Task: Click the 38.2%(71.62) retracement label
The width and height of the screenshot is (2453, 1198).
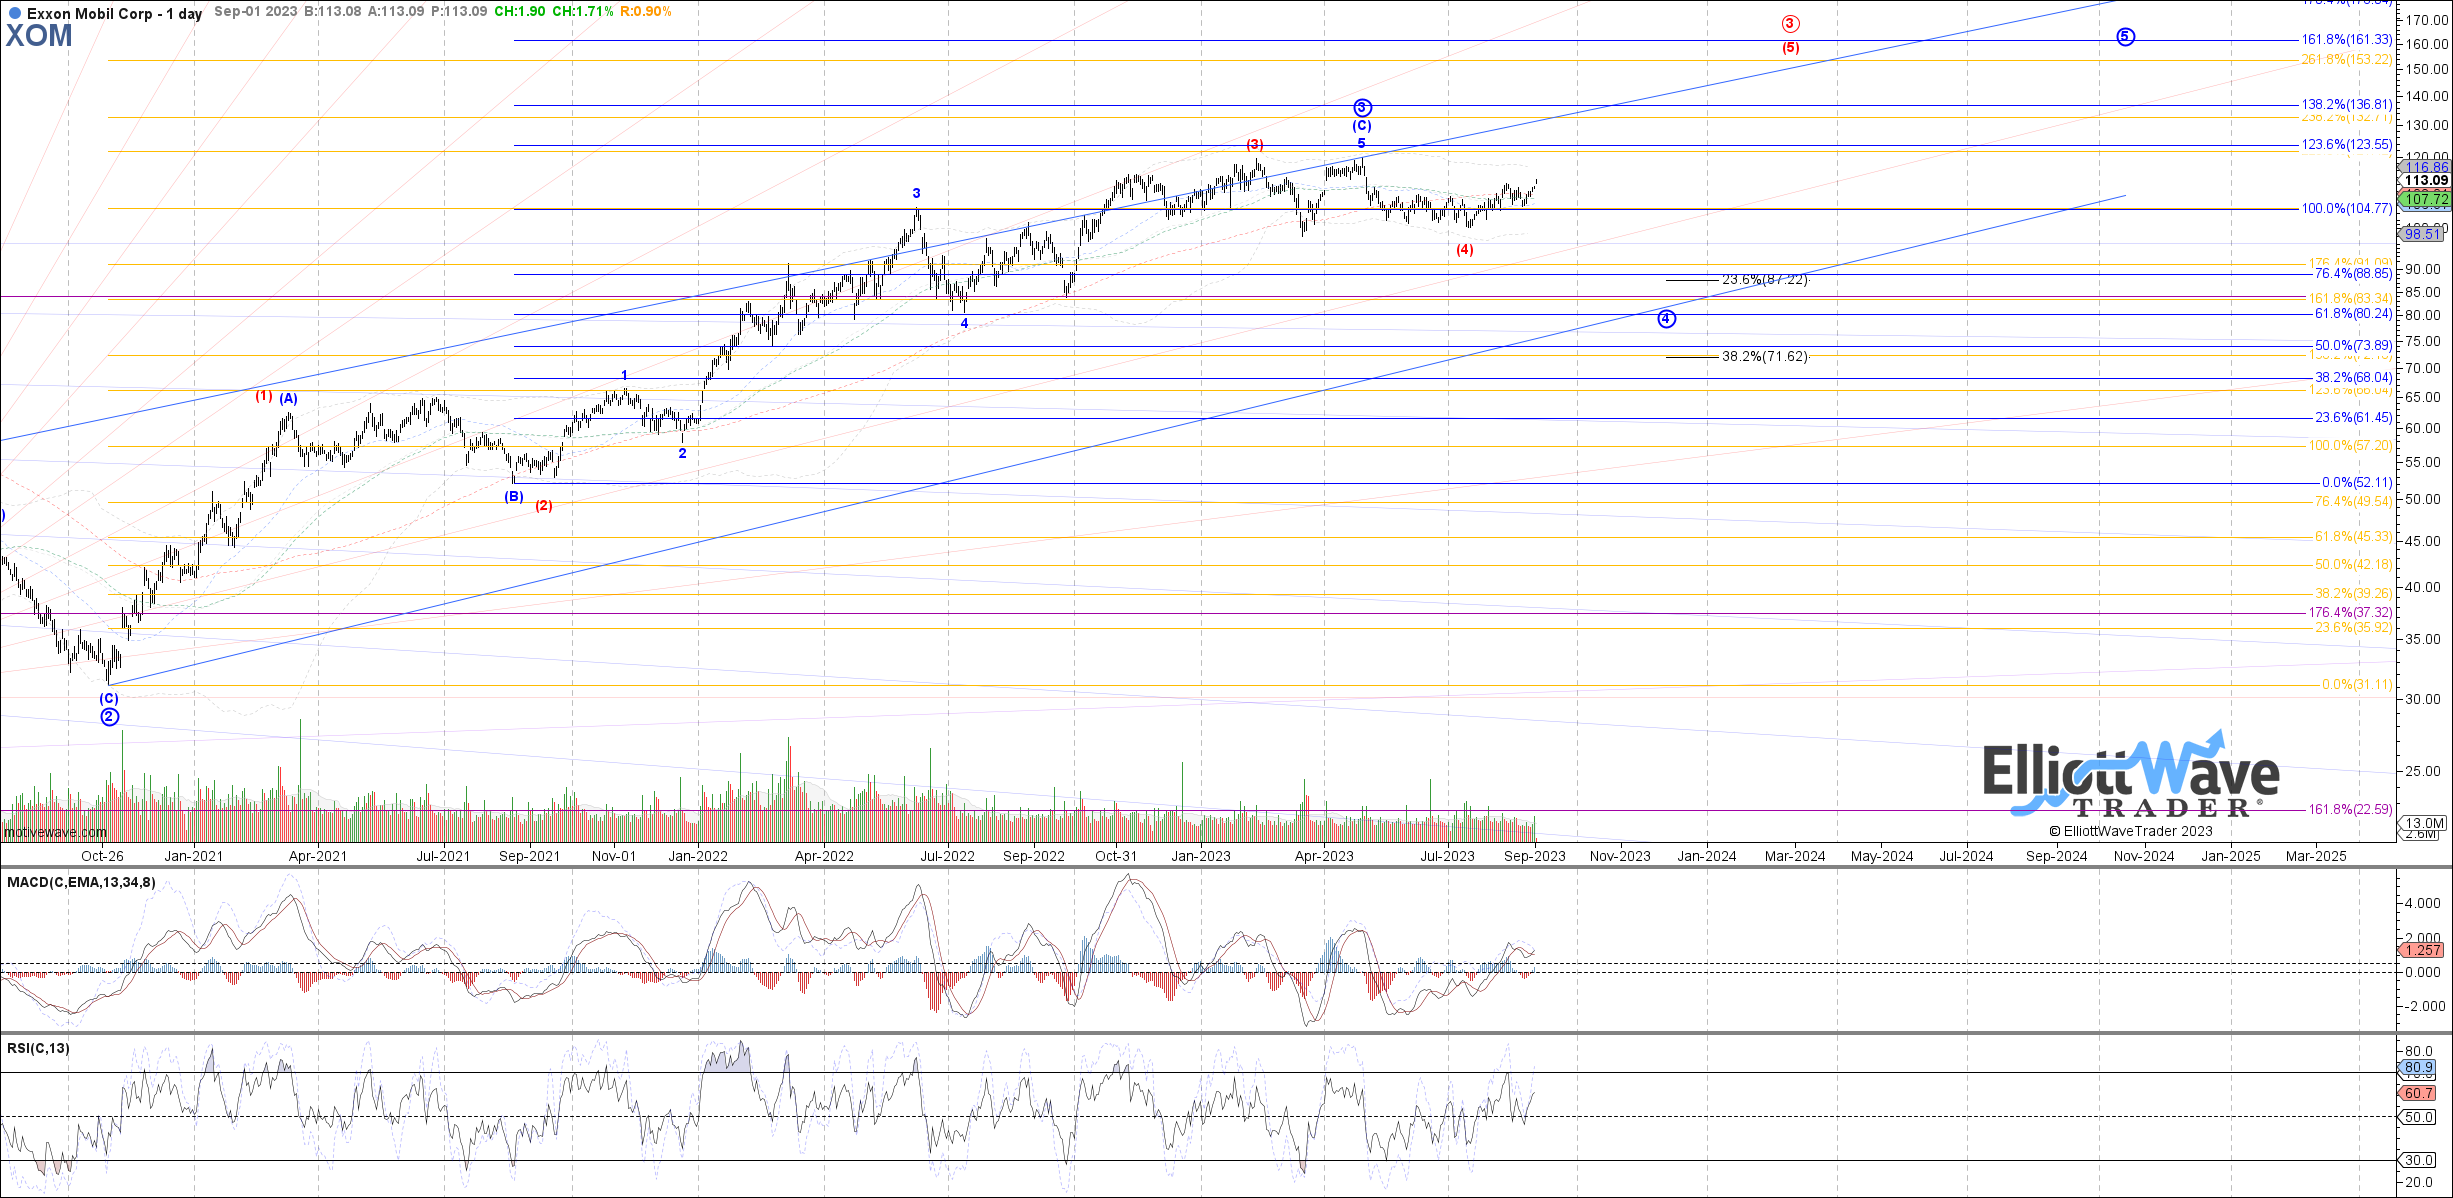Action: pyautogui.click(x=1765, y=357)
